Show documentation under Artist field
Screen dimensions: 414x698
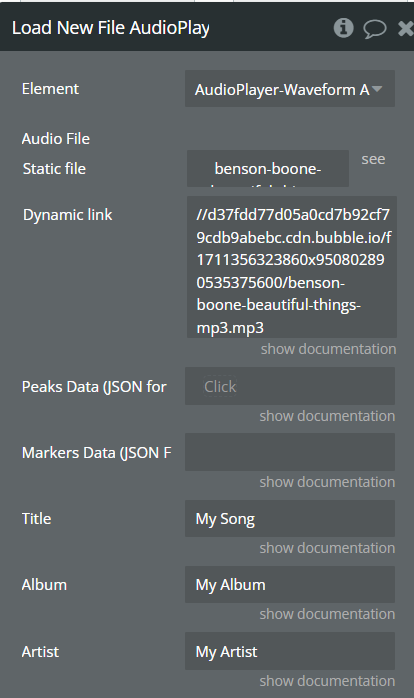(x=327, y=681)
